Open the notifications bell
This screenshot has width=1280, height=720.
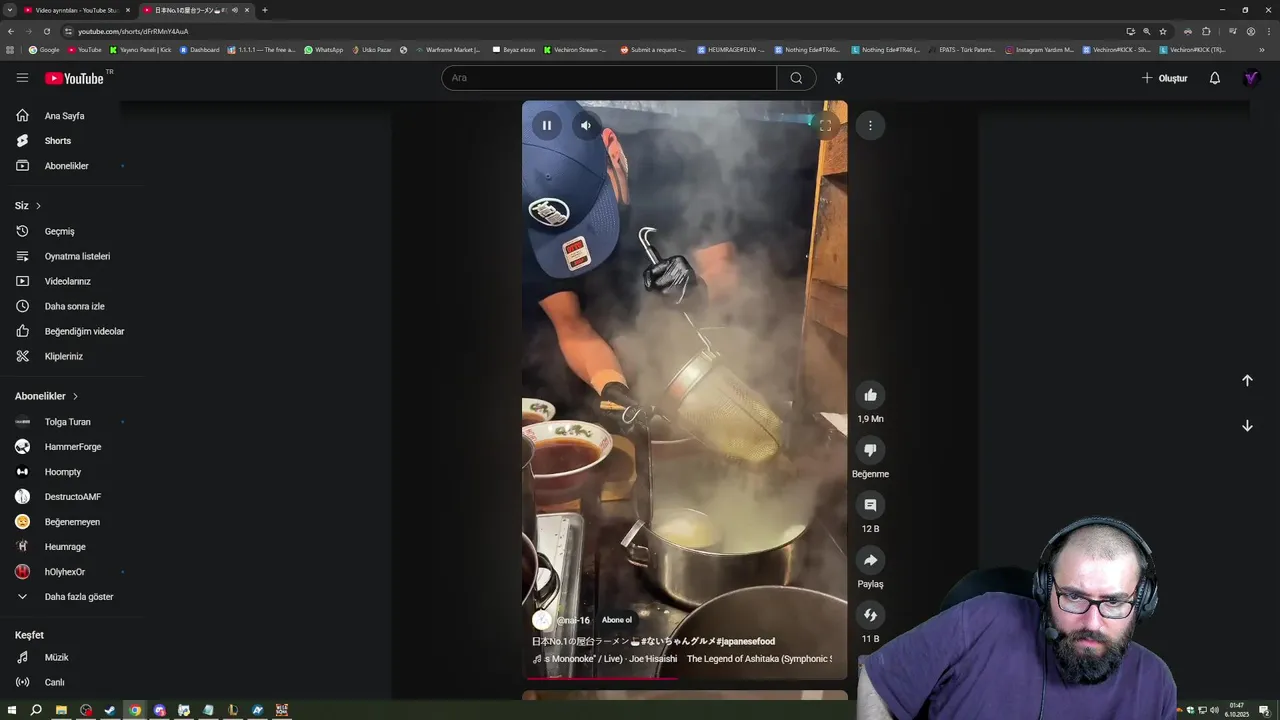tap(1215, 78)
